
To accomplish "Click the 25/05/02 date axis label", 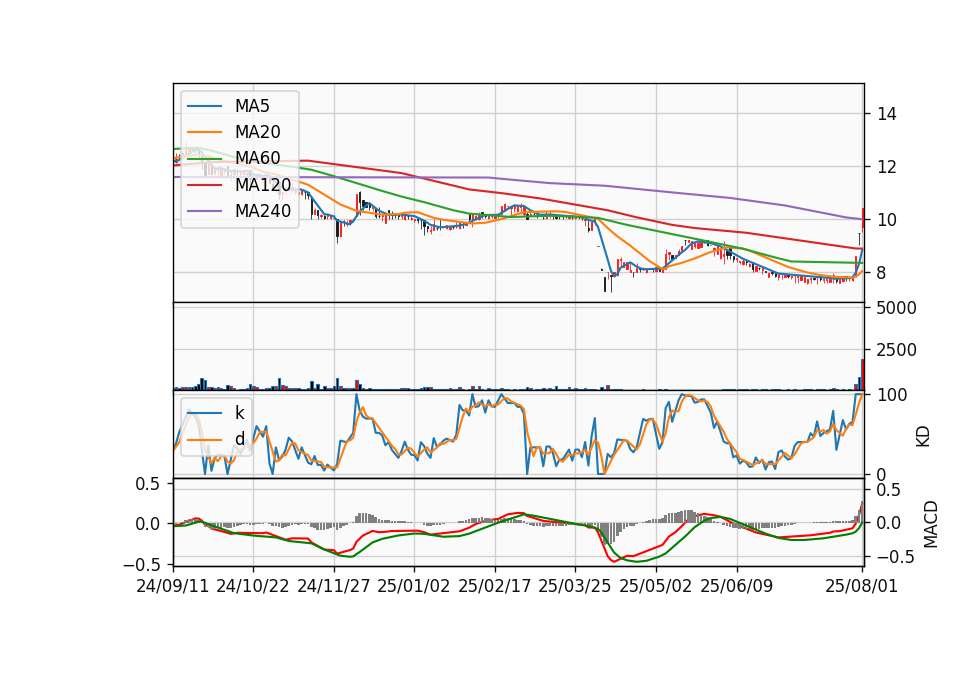I will (x=656, y=586).
